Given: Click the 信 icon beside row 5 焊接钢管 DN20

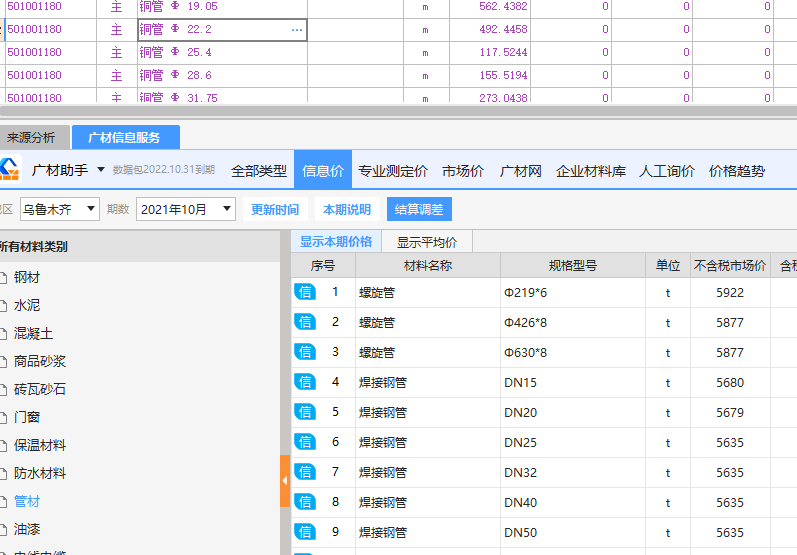Looking at the screenshot, I should coord(305,412).
